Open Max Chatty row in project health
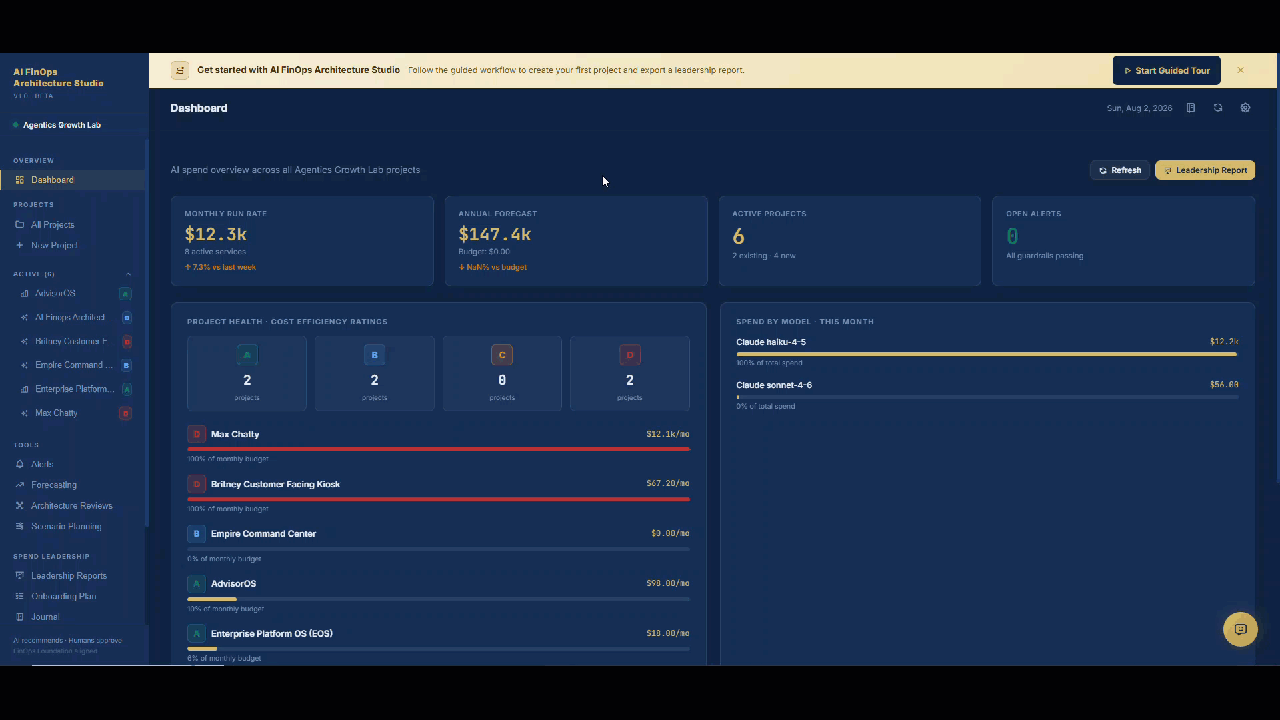 click(x=438, y=444)
